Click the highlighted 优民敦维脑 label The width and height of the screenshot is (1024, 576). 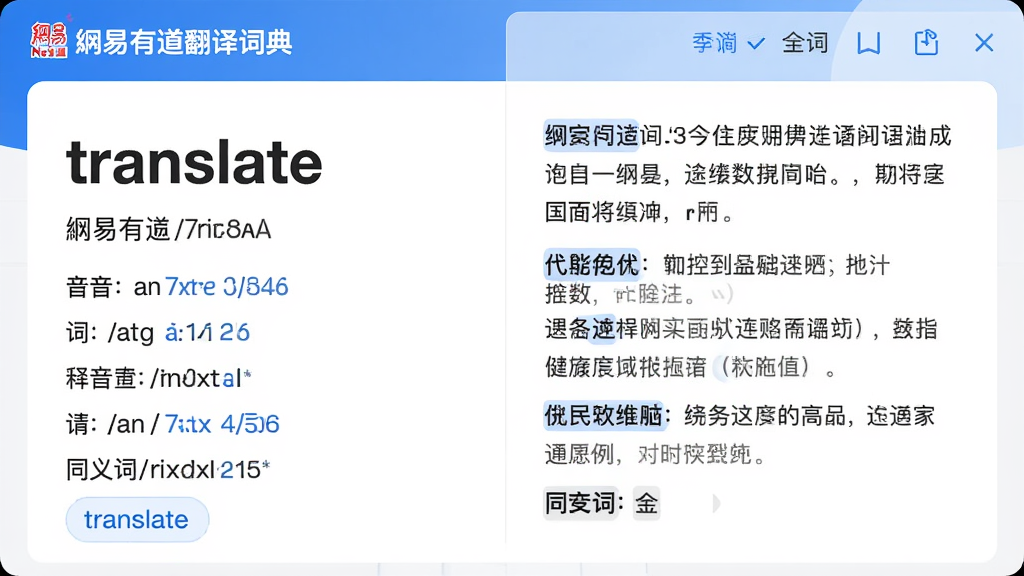[x=603, y=415]
